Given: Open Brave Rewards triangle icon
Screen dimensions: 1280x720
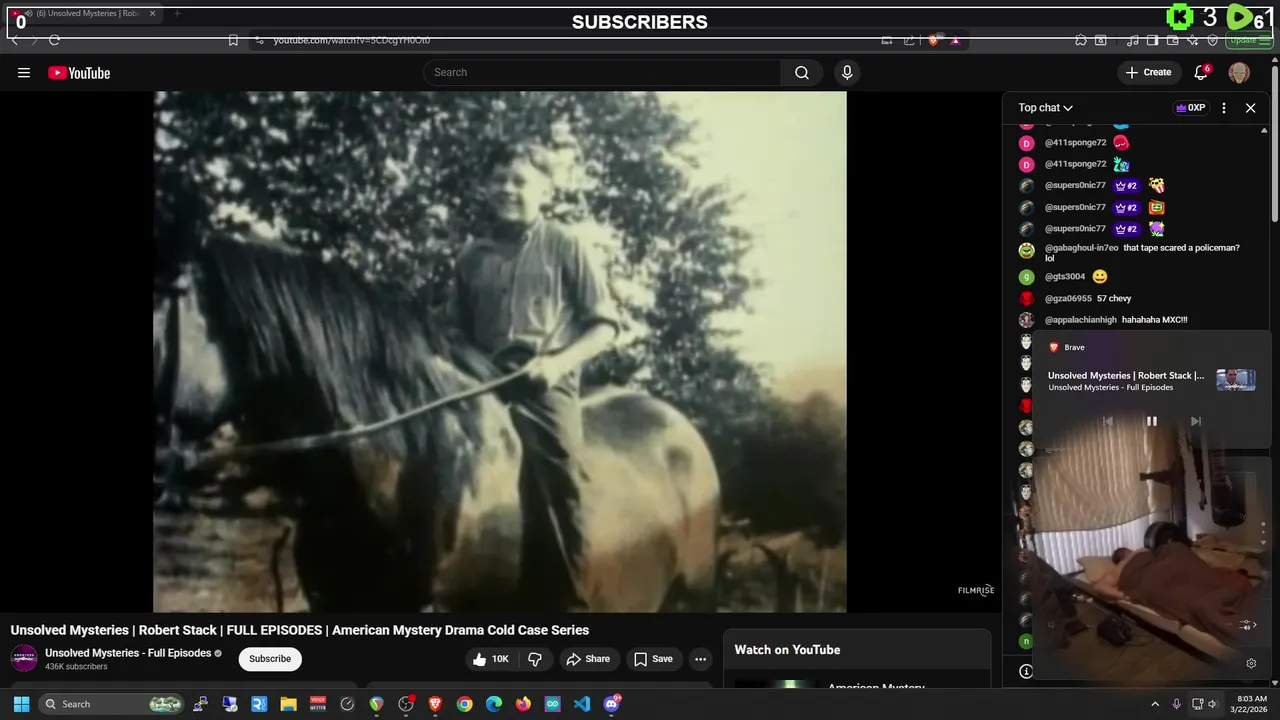Looking at the screenshot, I should pyautogui.click(x=956, y=40).
